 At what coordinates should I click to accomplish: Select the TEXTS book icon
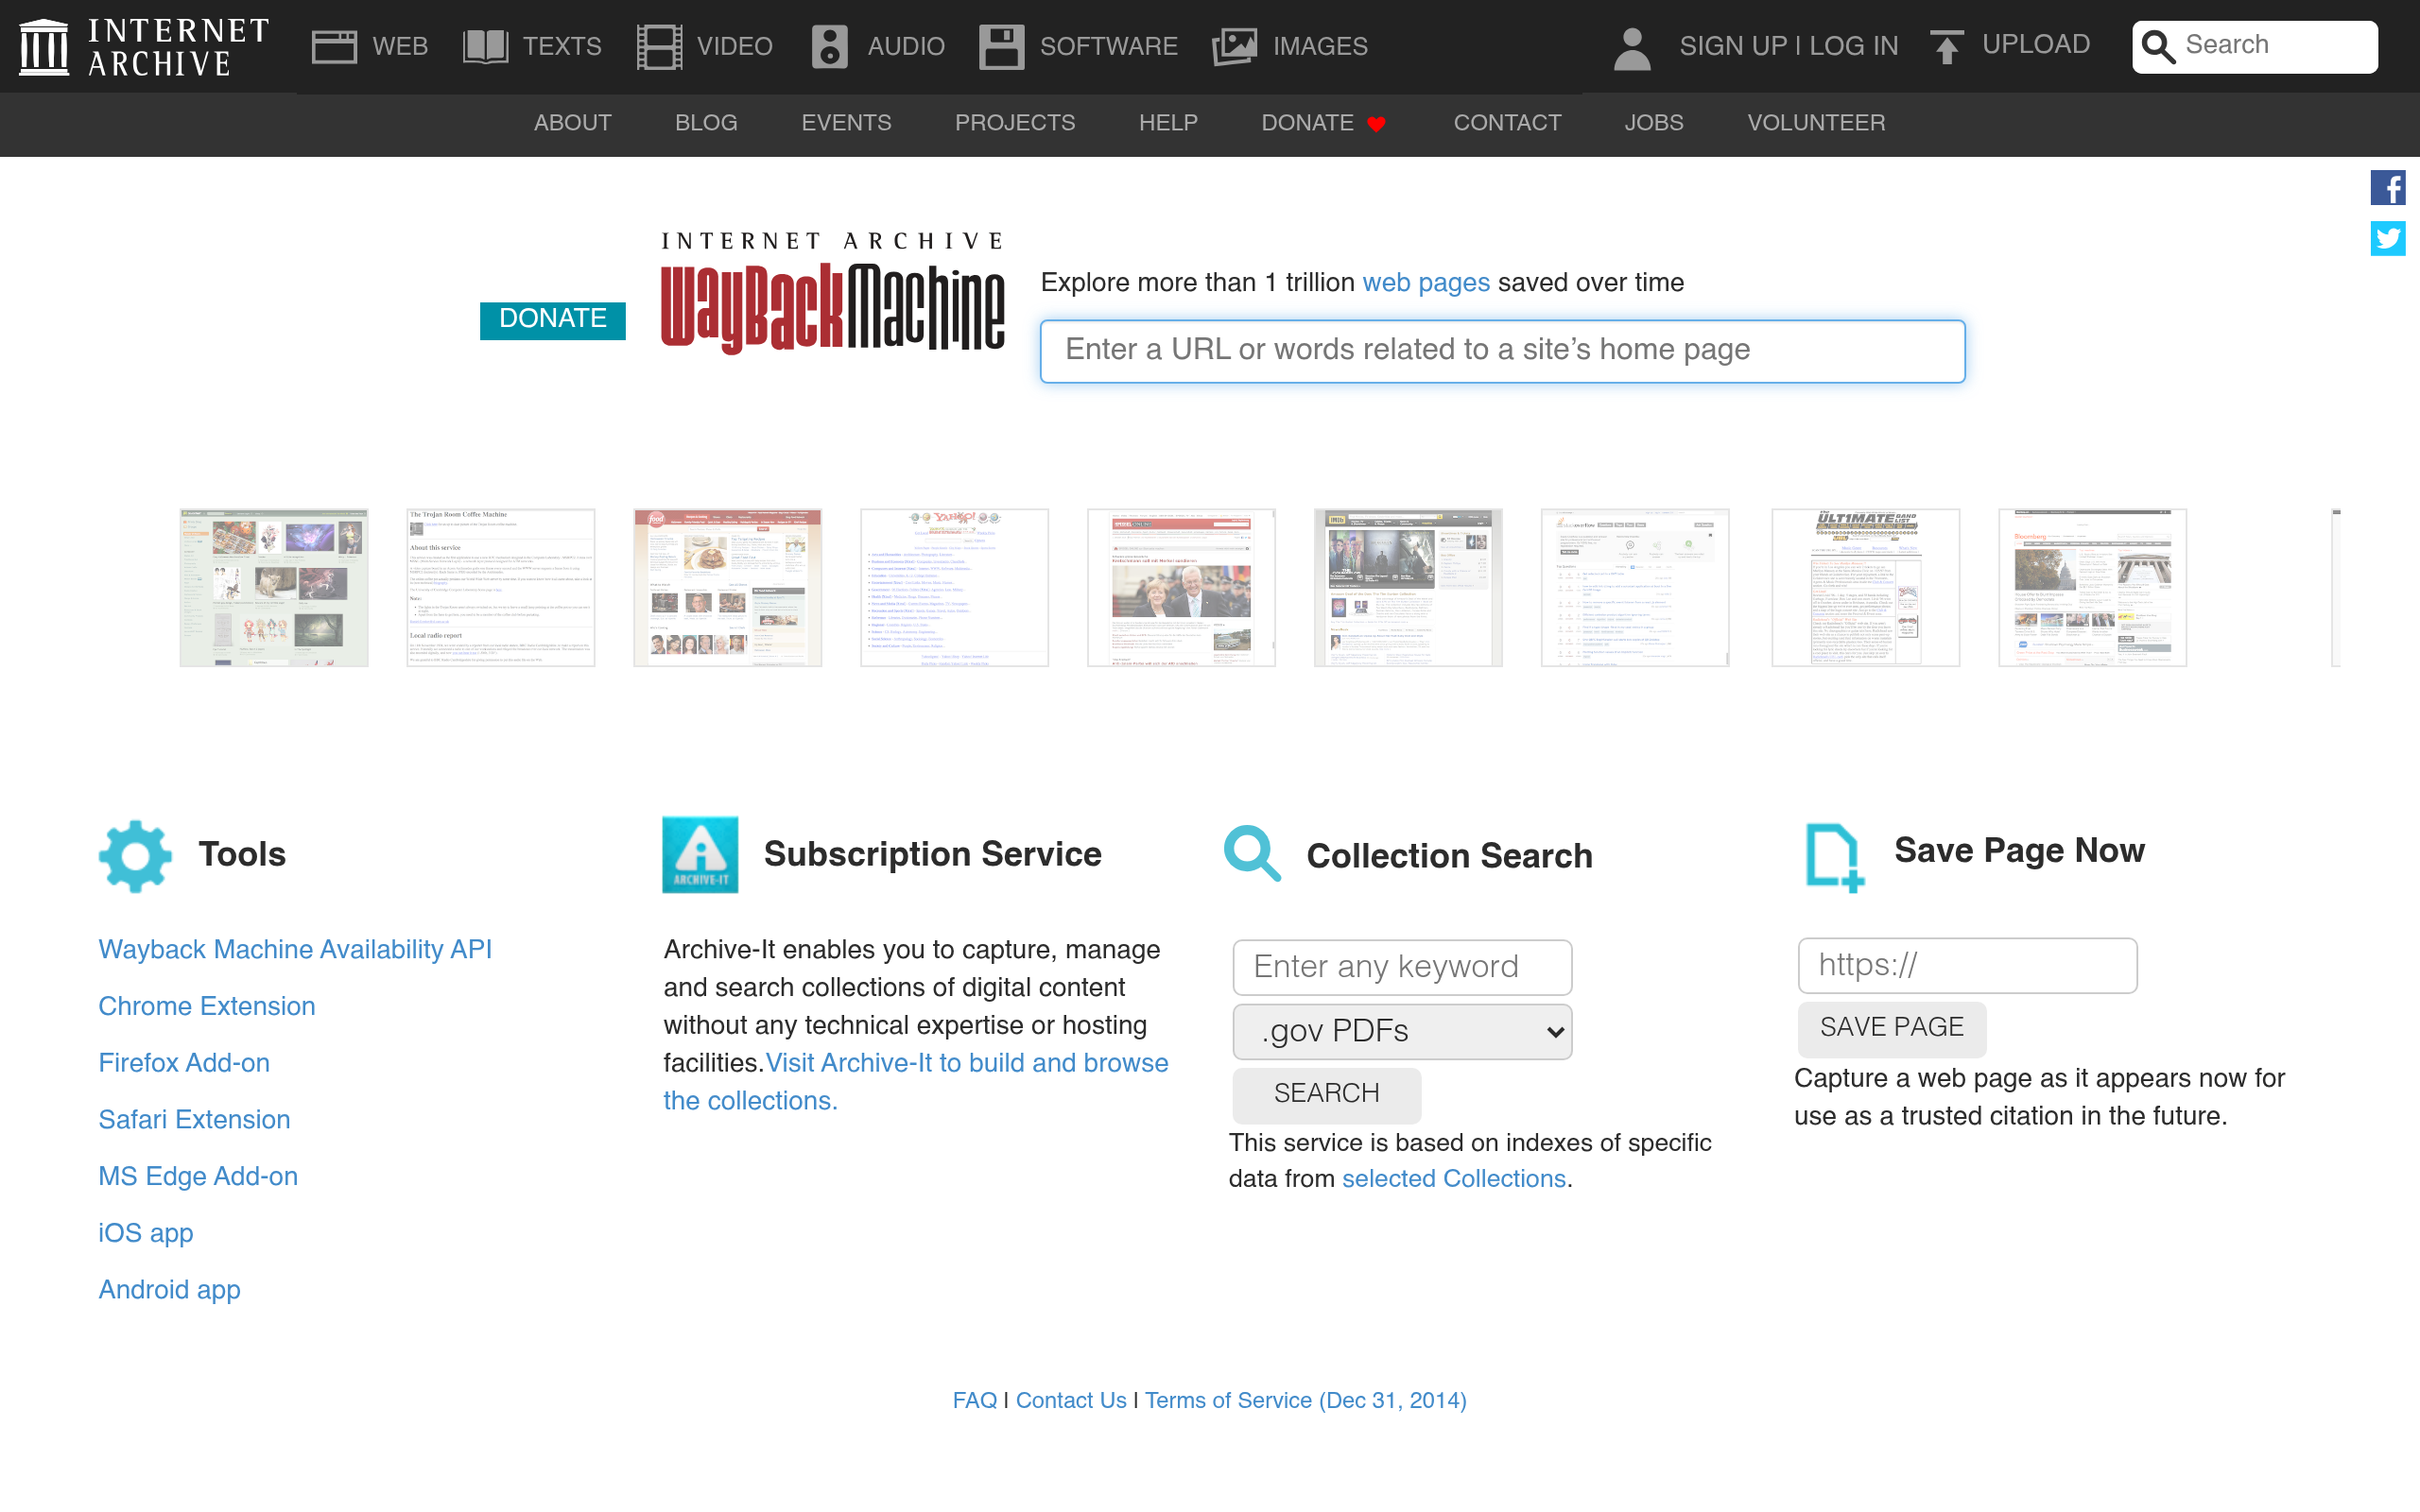487,45
